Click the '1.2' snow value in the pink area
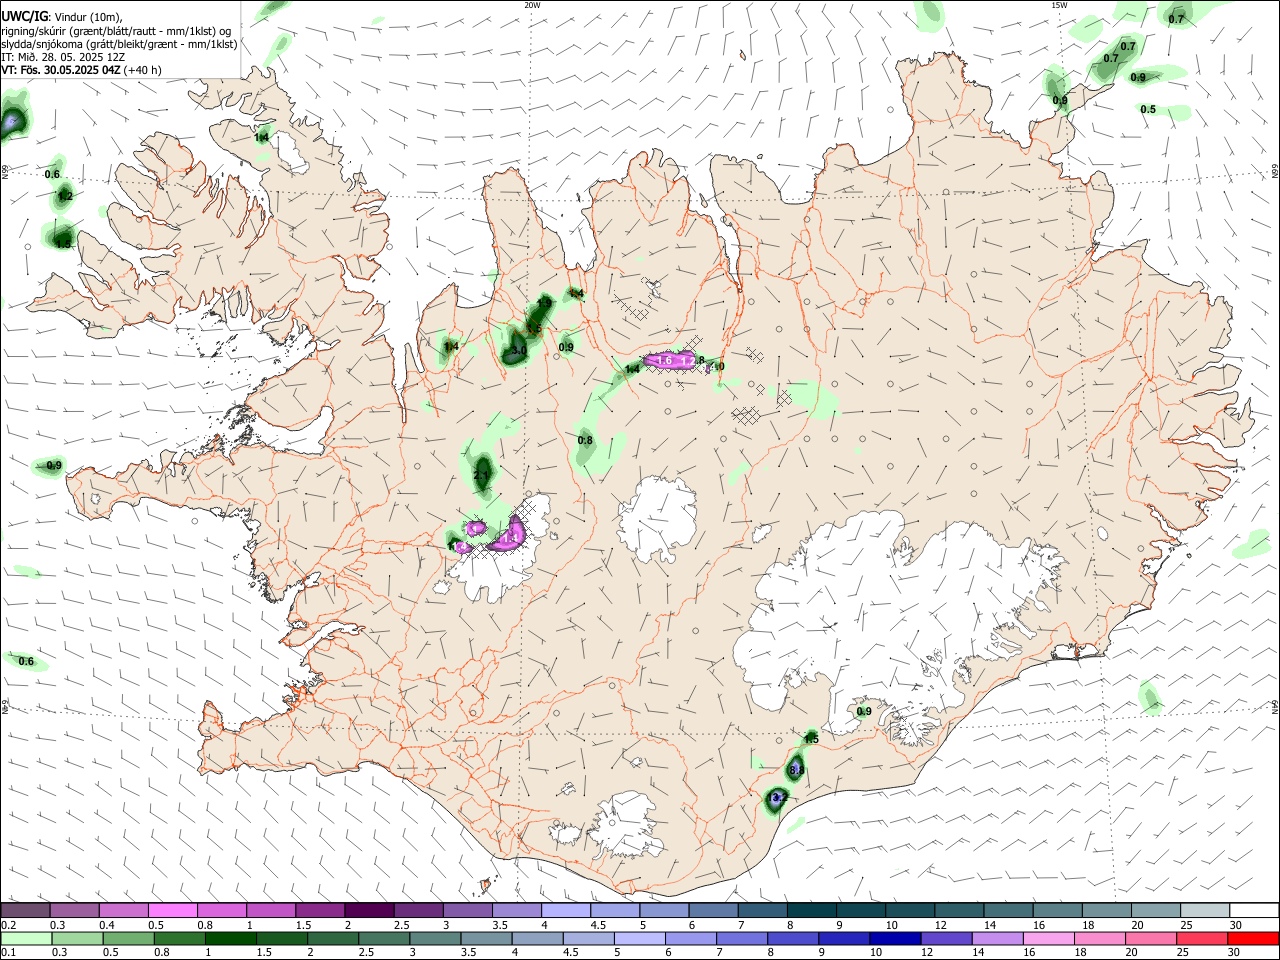This screenshot has width=1280, height=960. (686, 360)
